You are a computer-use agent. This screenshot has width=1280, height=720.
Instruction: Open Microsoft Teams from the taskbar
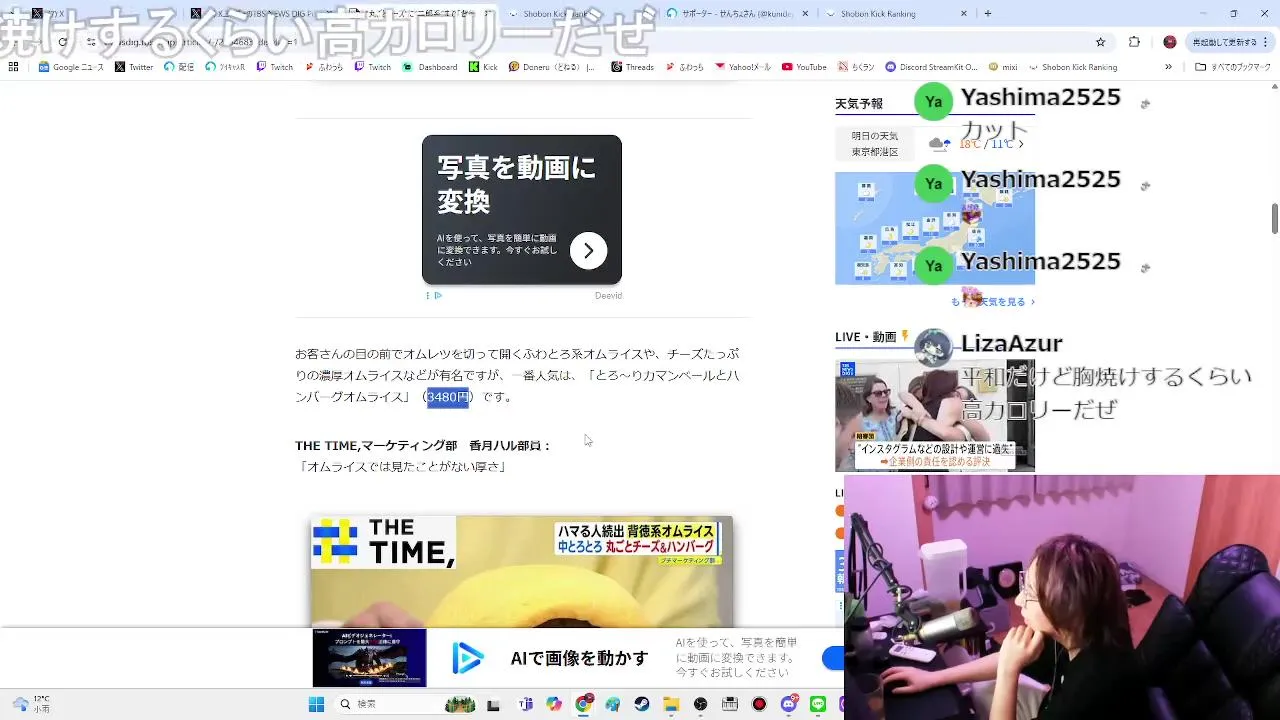(x=525, y=704)
